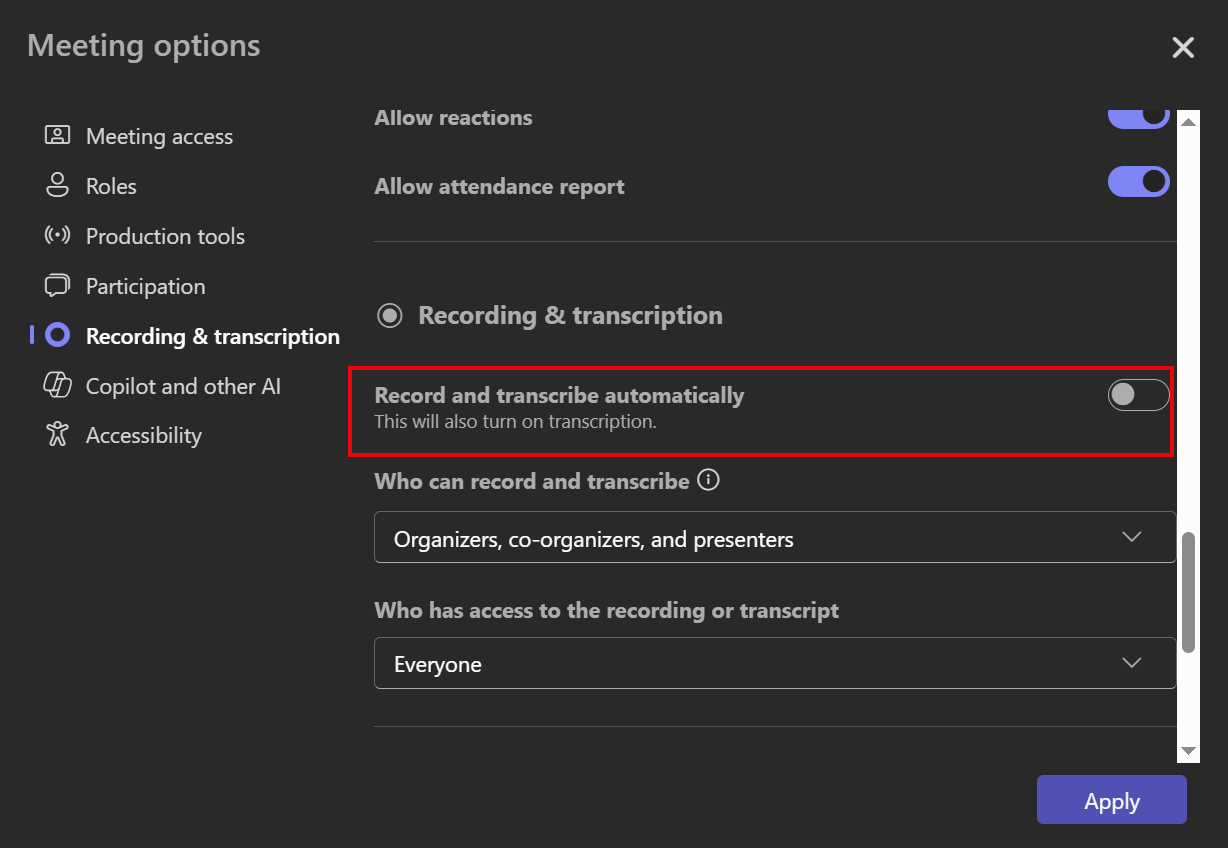Viewport: 1228px width, 848px height.
Task: Enable Record and transcribe automatically toggle
Action: 1138,395
